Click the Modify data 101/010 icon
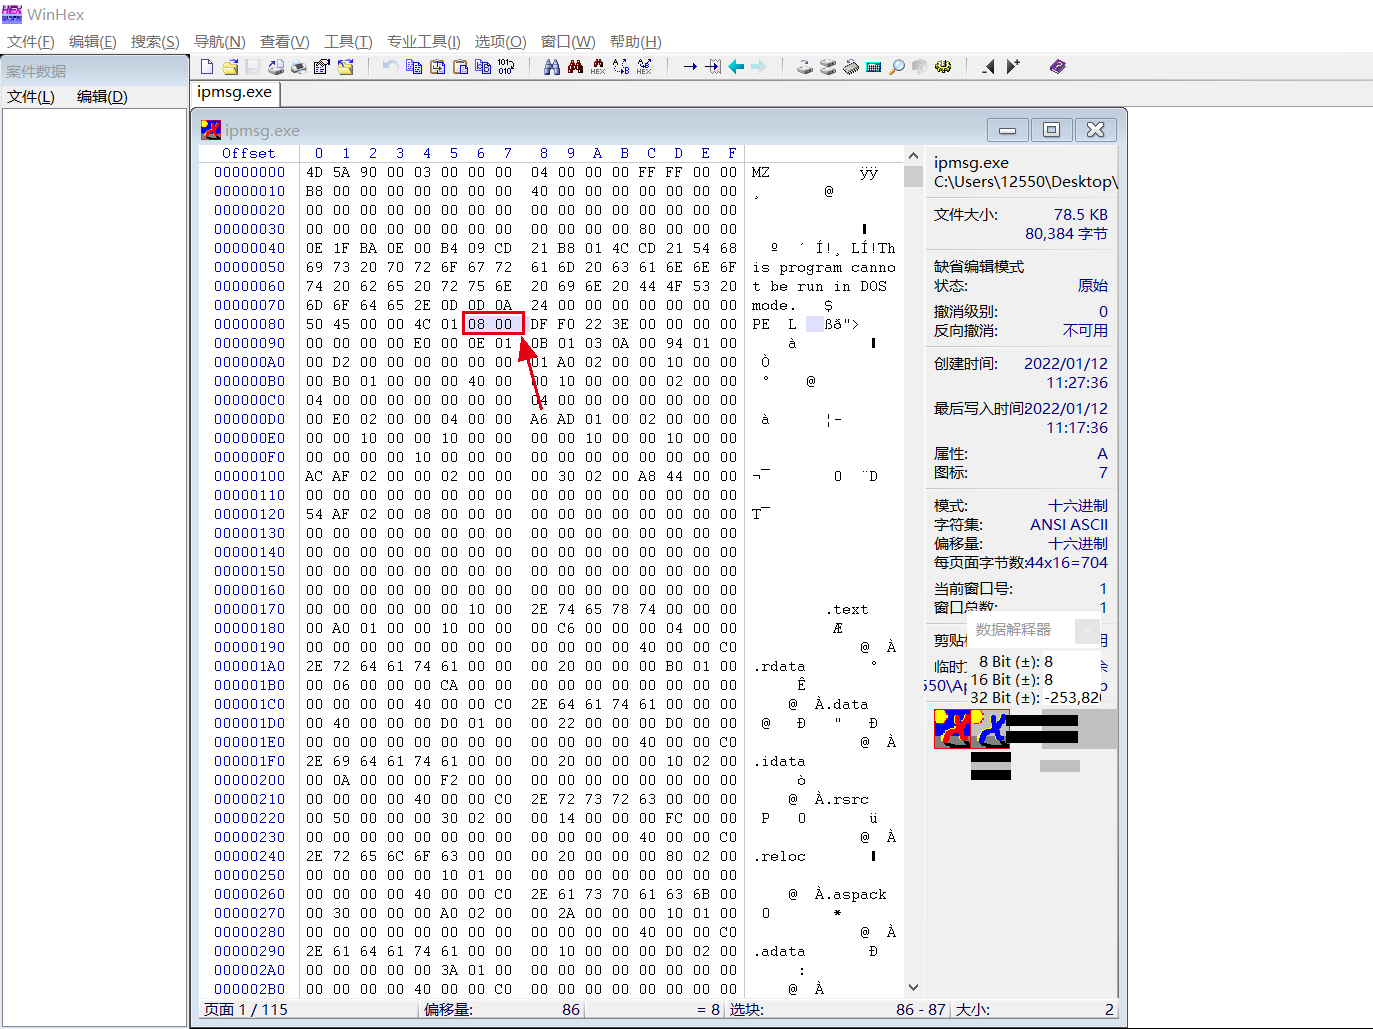Image resolution: width=1373 pixels, height=1029 pixels. pyautogui.click(x=506, y=67)
